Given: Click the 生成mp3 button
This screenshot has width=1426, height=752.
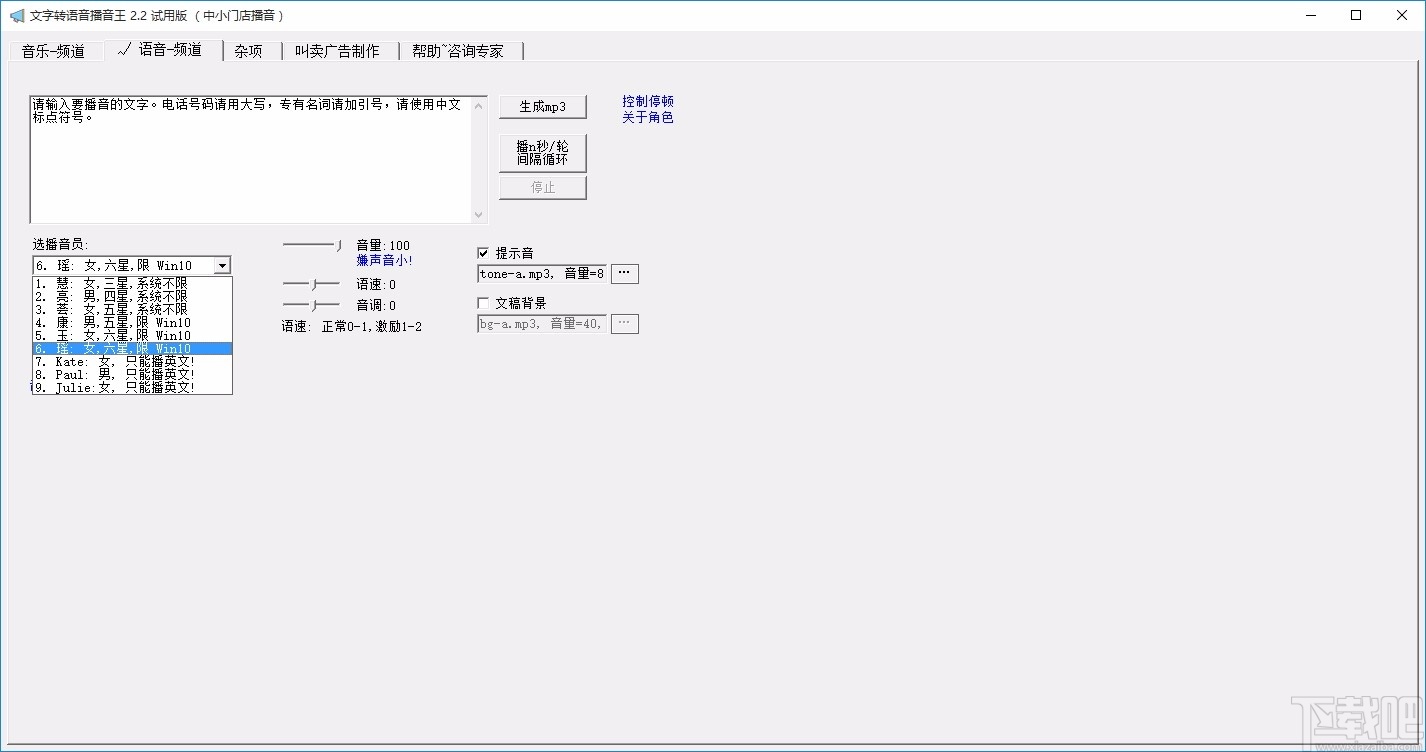Looking at the screenshot, I should [x=542, y=106].
